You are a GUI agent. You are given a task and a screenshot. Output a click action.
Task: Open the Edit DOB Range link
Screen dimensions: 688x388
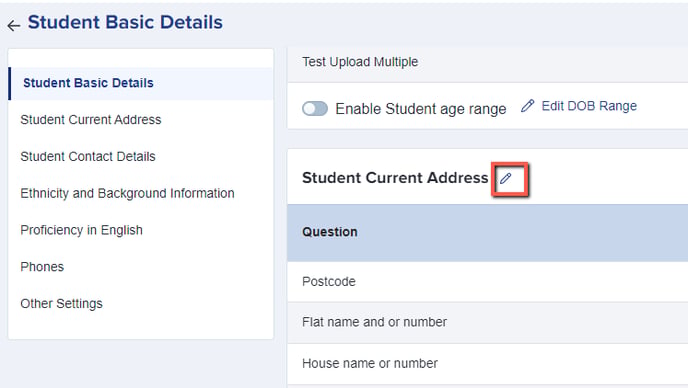(589, 106)
